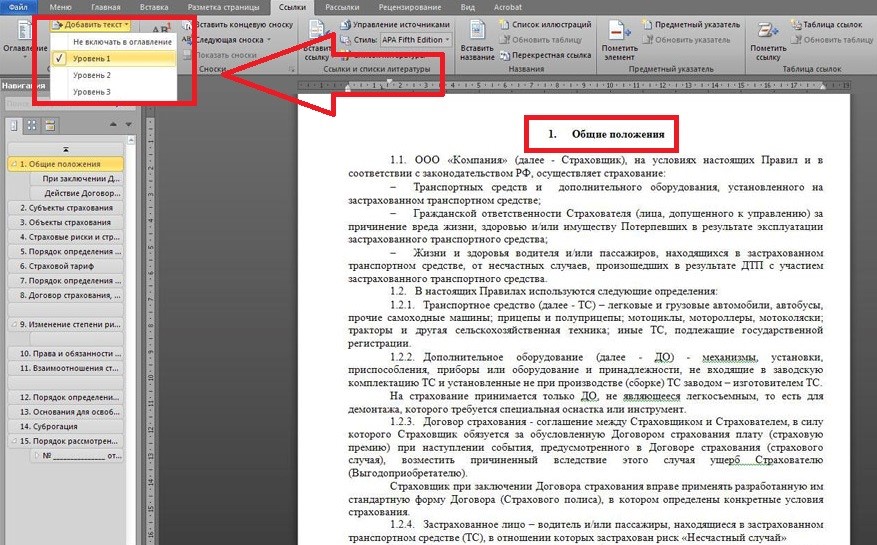Image resolution: width=877 pixels, height=545 pixels.
Task: Open the Стиль APA Fifth Edition combo box
Action: pyautogui.click(x=417, y=40)
